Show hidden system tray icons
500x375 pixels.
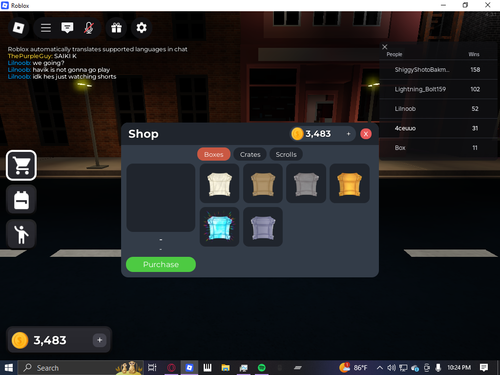tap(379, 368)
